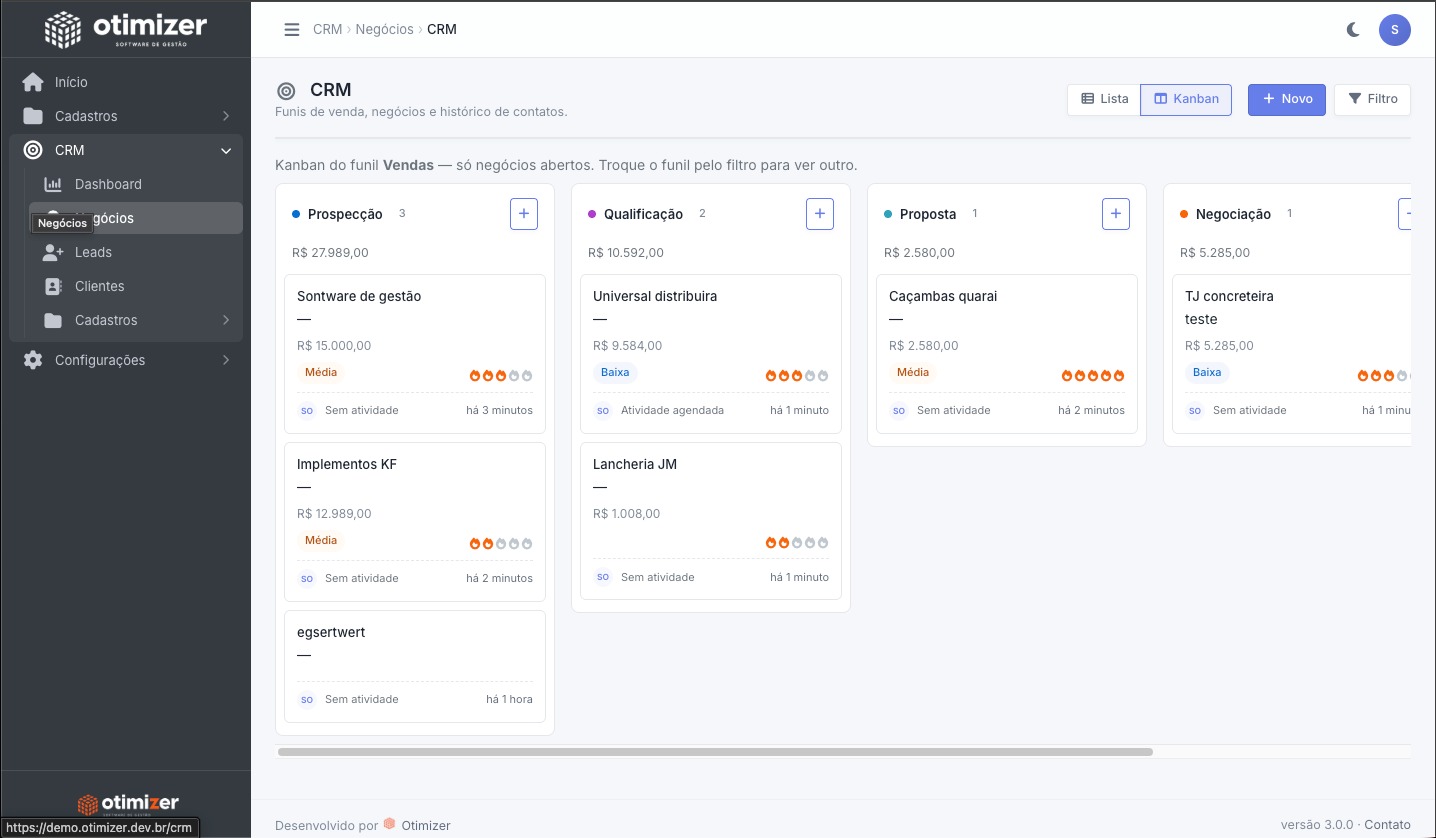This screenshot has width=1436, height=838.
Task: Open Dashboard chart icon in sidebar
Action: (x=53, y=184)
